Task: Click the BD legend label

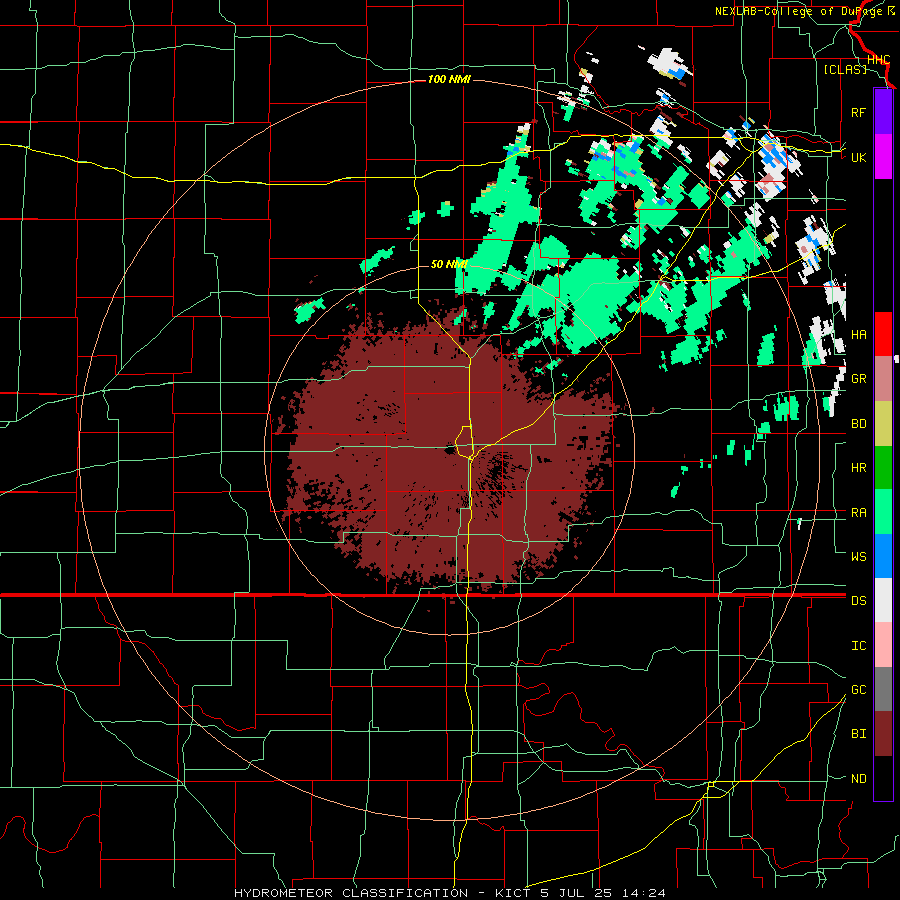Action: (858, 423)
